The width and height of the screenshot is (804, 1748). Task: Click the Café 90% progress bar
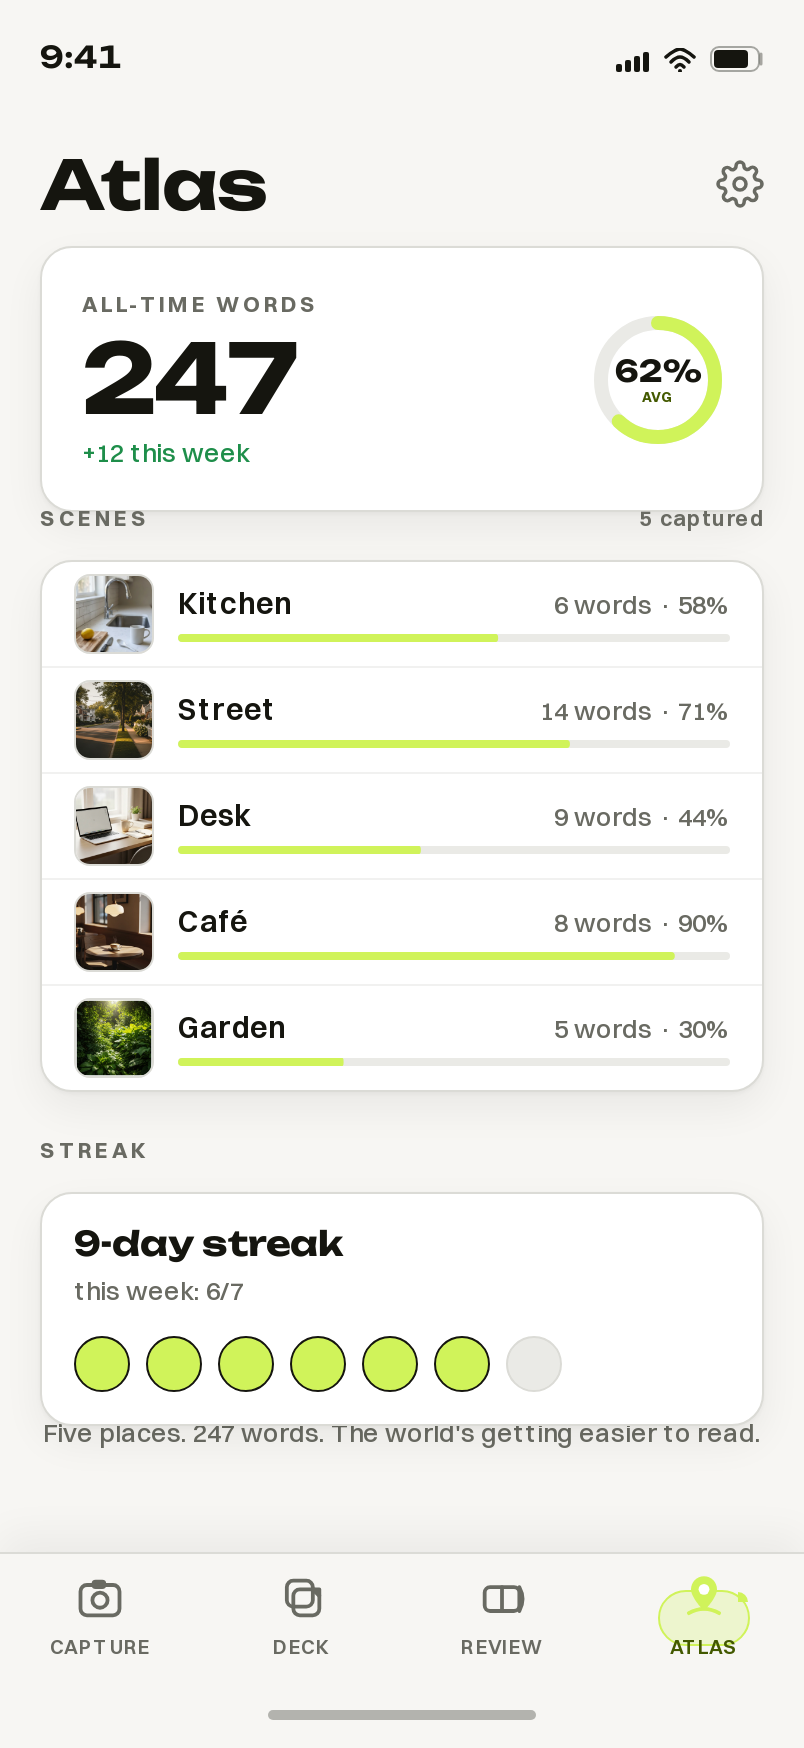(x=454, y=956)
